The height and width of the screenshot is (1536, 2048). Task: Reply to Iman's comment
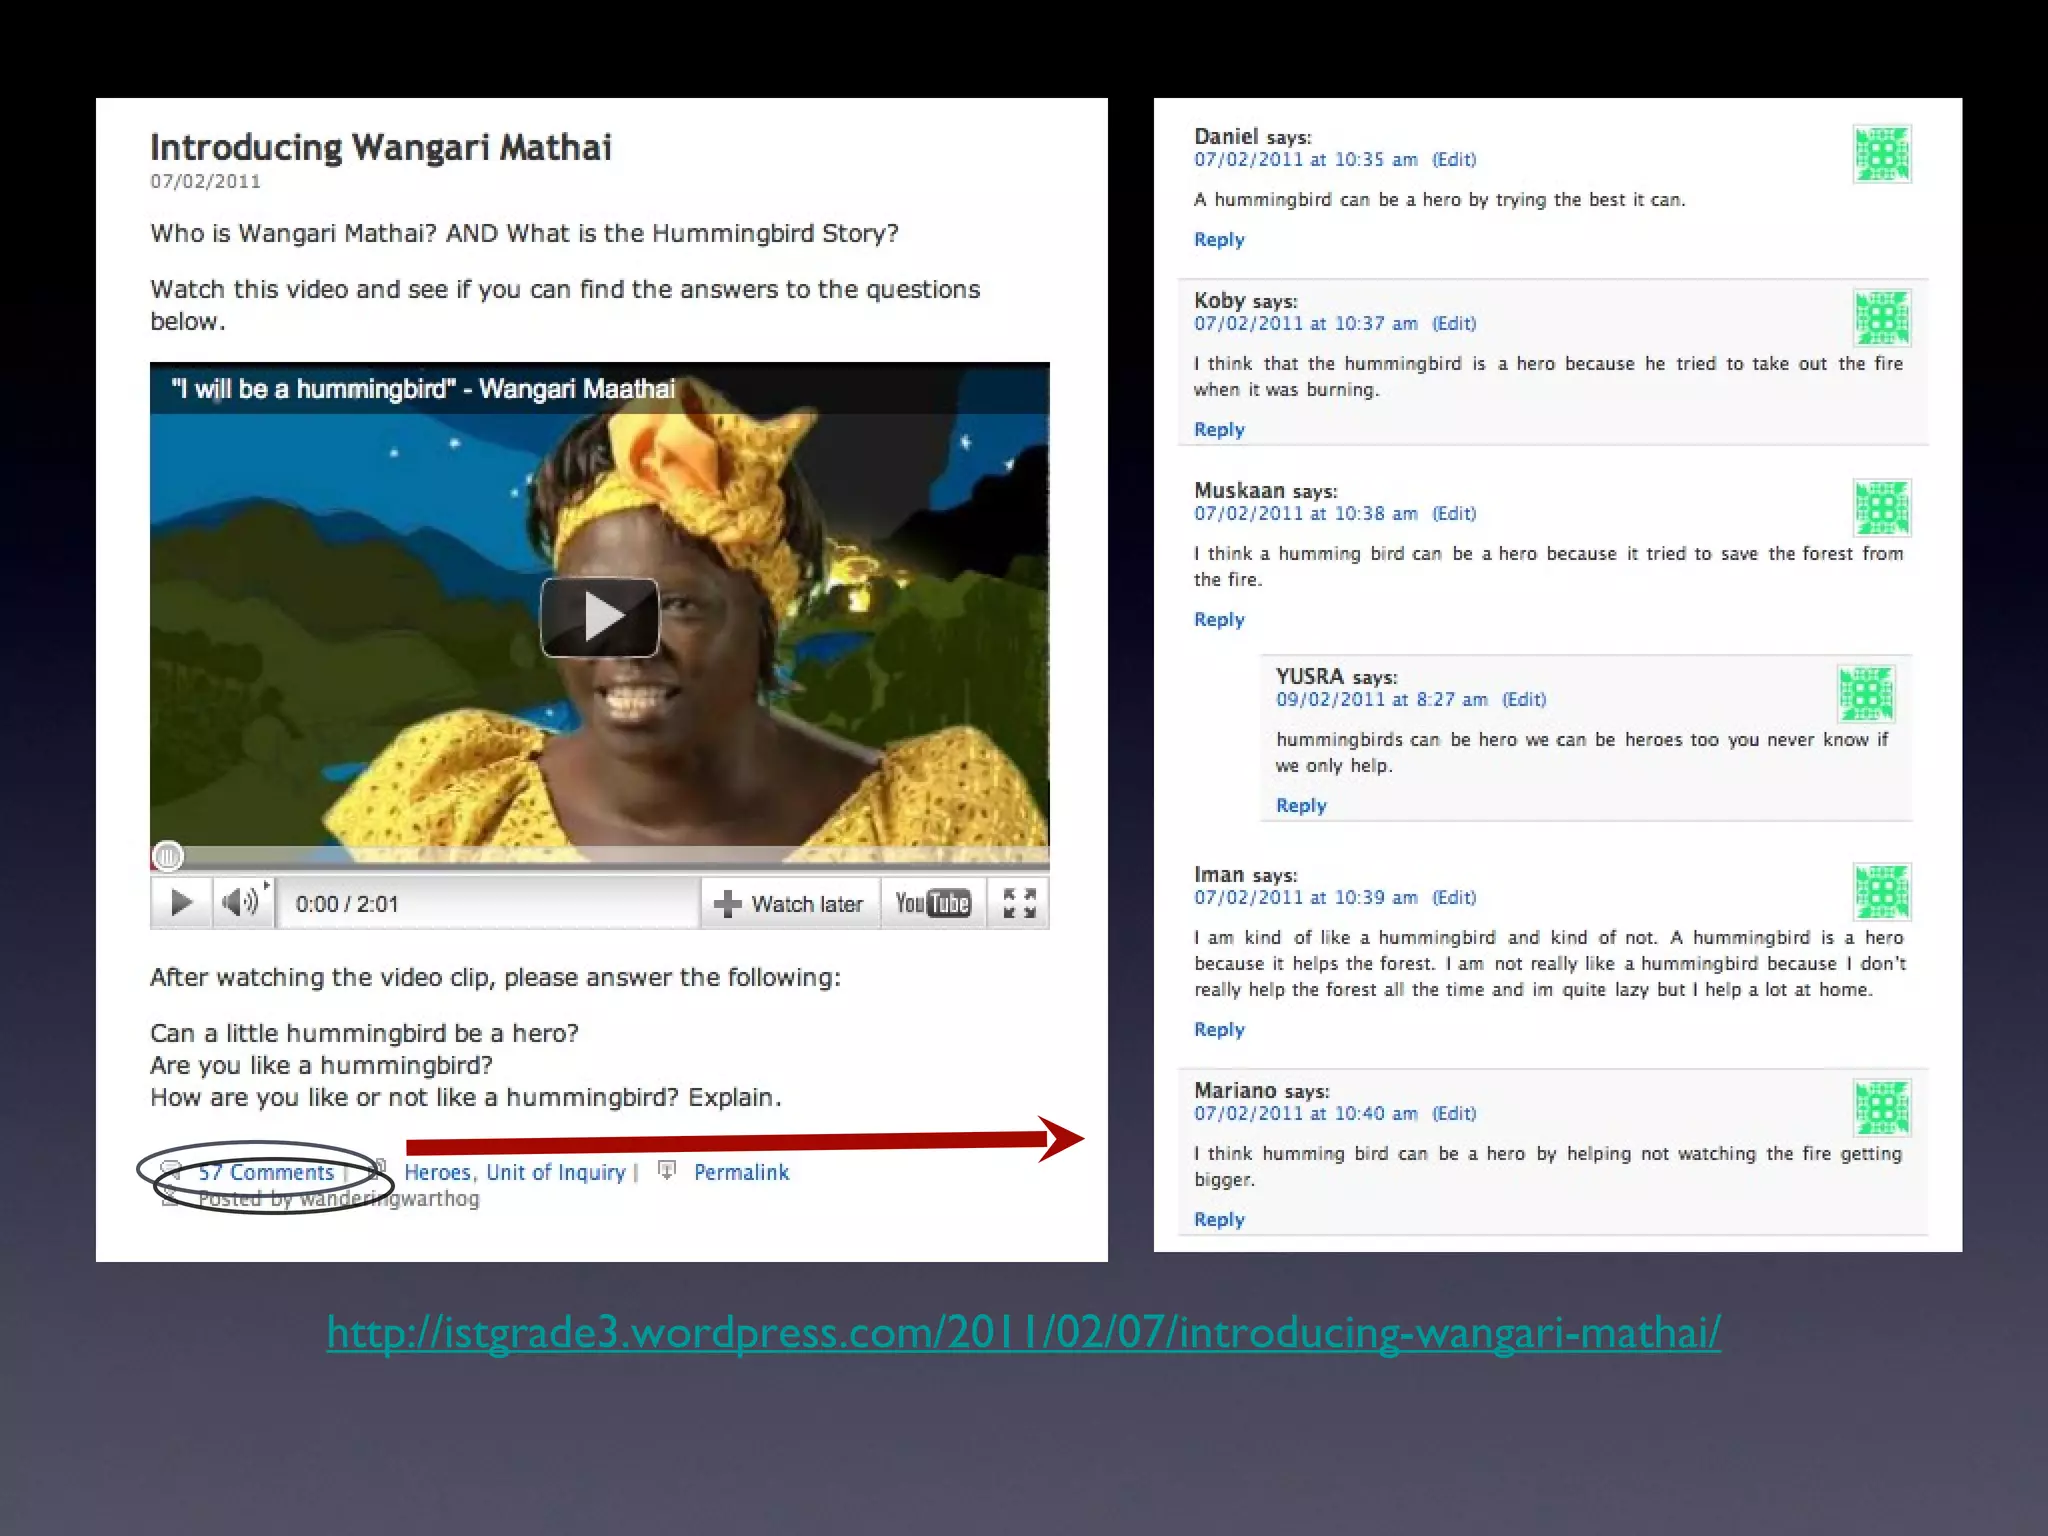1219,1029
